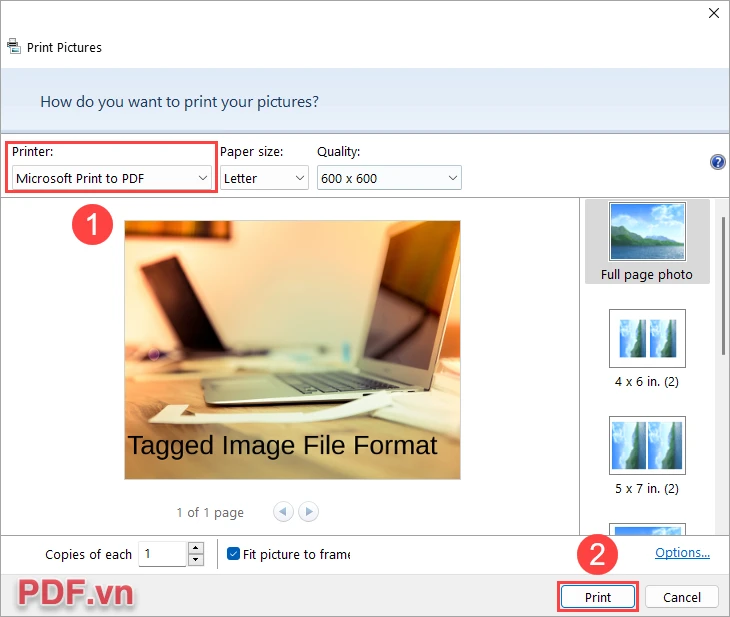The height and width of the screenshot is (617, 730).
Task: Go to the previous page arrow
Action: [283, 512]
